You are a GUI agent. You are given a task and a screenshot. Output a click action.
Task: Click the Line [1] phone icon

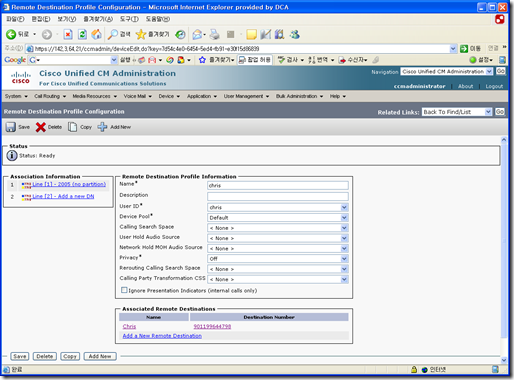[26, 184]
